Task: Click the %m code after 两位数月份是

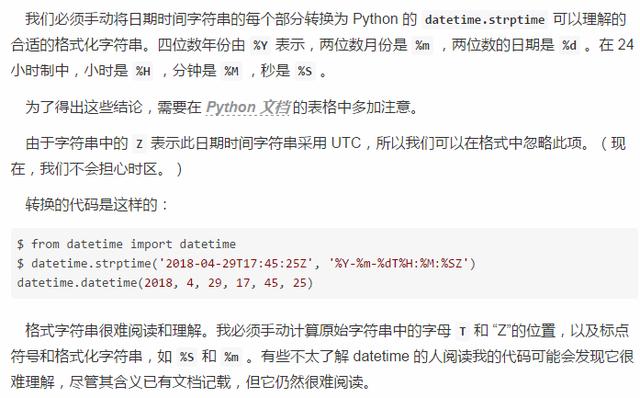Action: pyautogui.click(x=422, y=45)
